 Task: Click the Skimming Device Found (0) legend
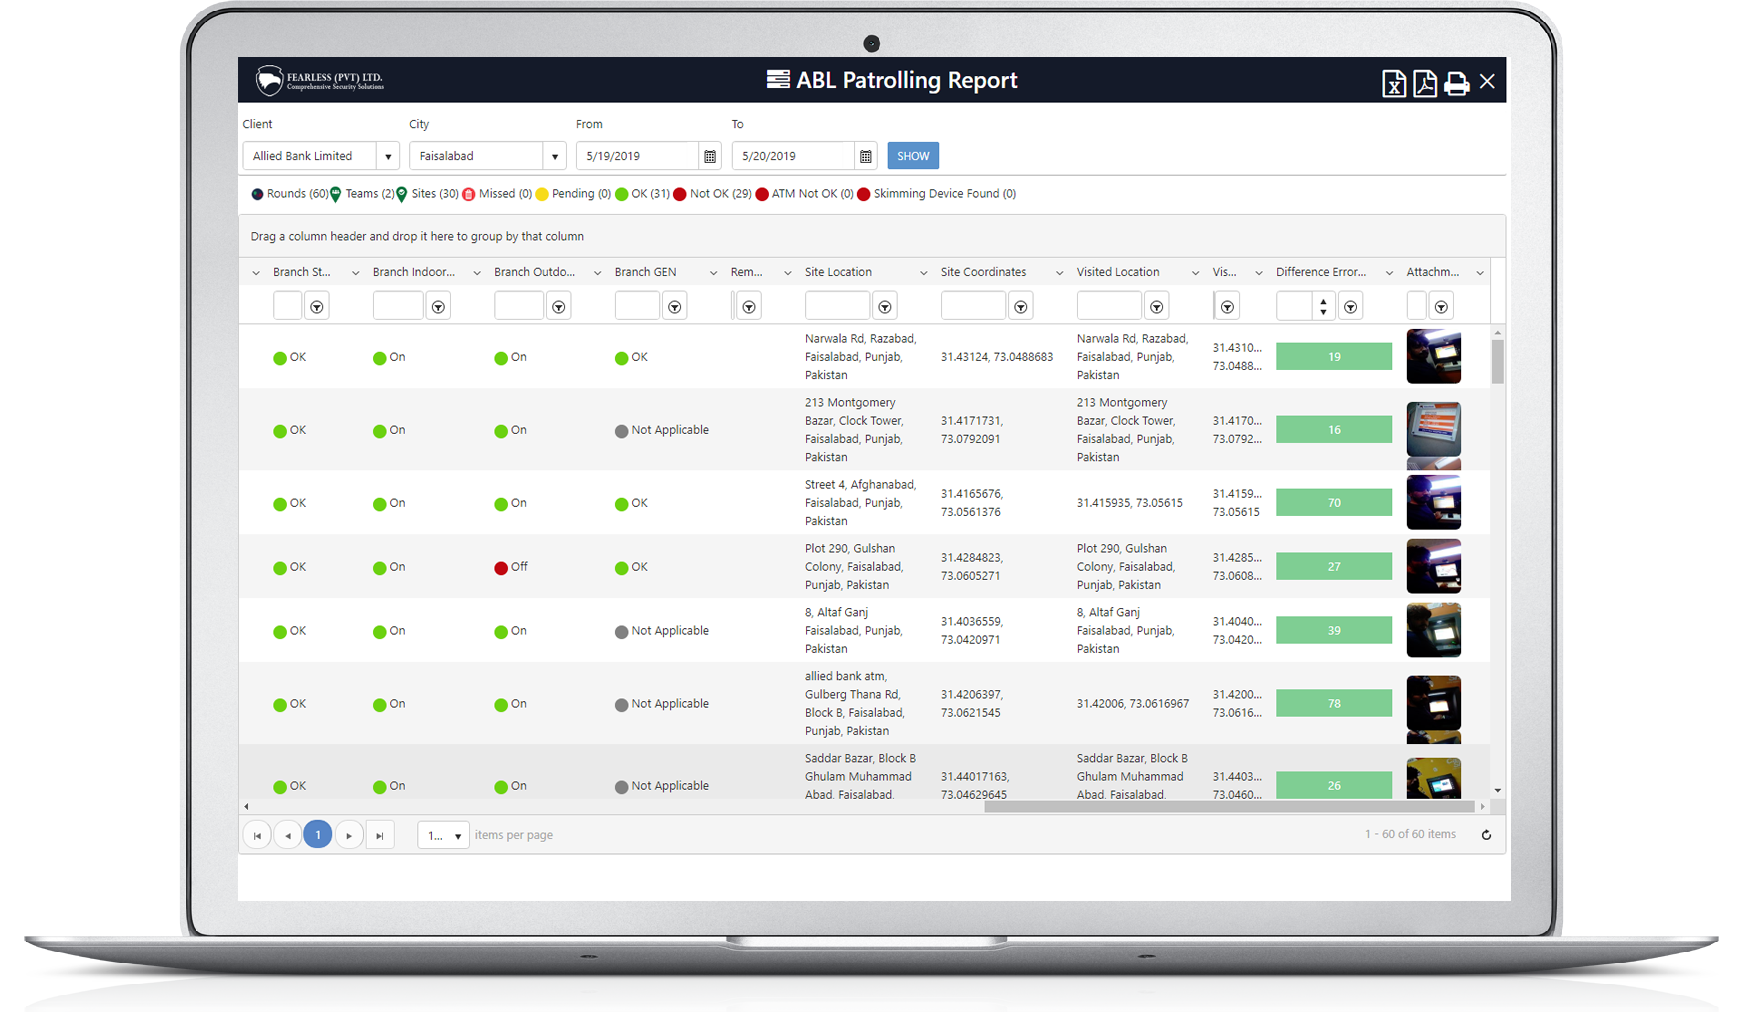point(936,194)
